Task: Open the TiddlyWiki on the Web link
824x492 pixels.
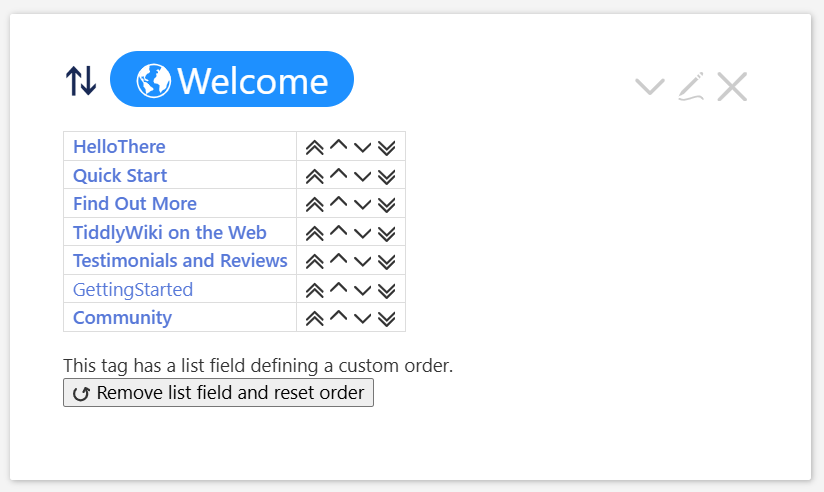Action: tap(170, 233)
